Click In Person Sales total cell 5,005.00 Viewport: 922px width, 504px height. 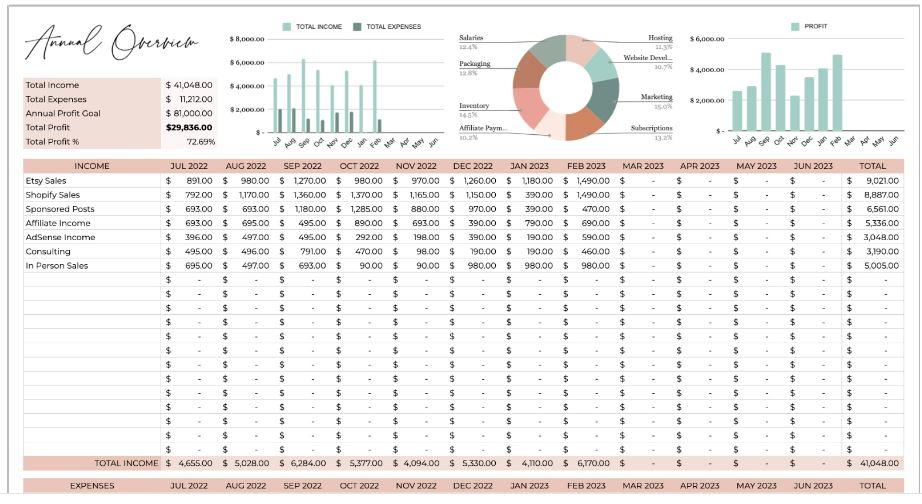click(x=873, y=266)
